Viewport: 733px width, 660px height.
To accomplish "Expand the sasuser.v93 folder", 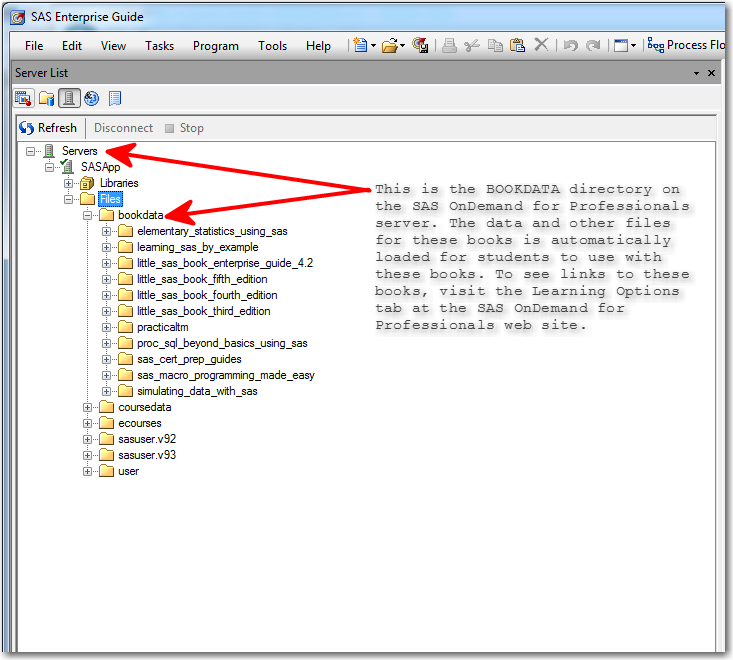I will click(x=87, y=455).
